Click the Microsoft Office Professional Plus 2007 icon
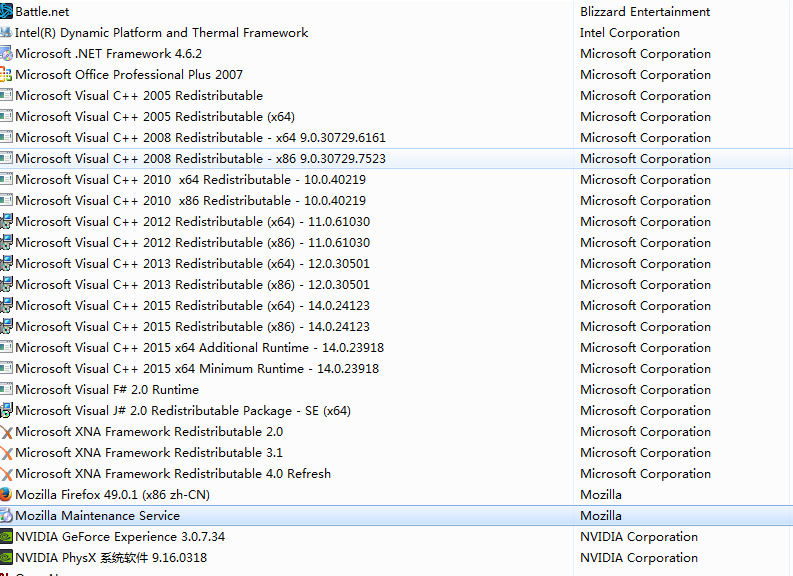This screenshot has height=576, width=793. [6, 74]
